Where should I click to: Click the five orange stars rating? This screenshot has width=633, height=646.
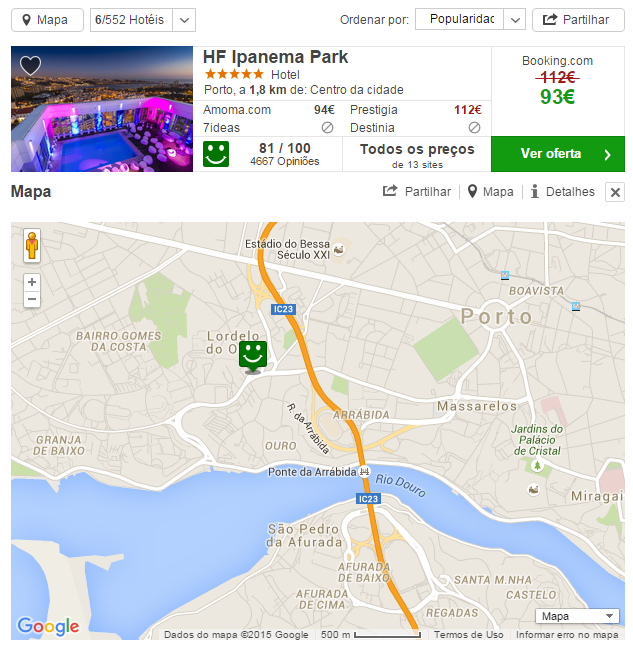[x=234, y=75]
